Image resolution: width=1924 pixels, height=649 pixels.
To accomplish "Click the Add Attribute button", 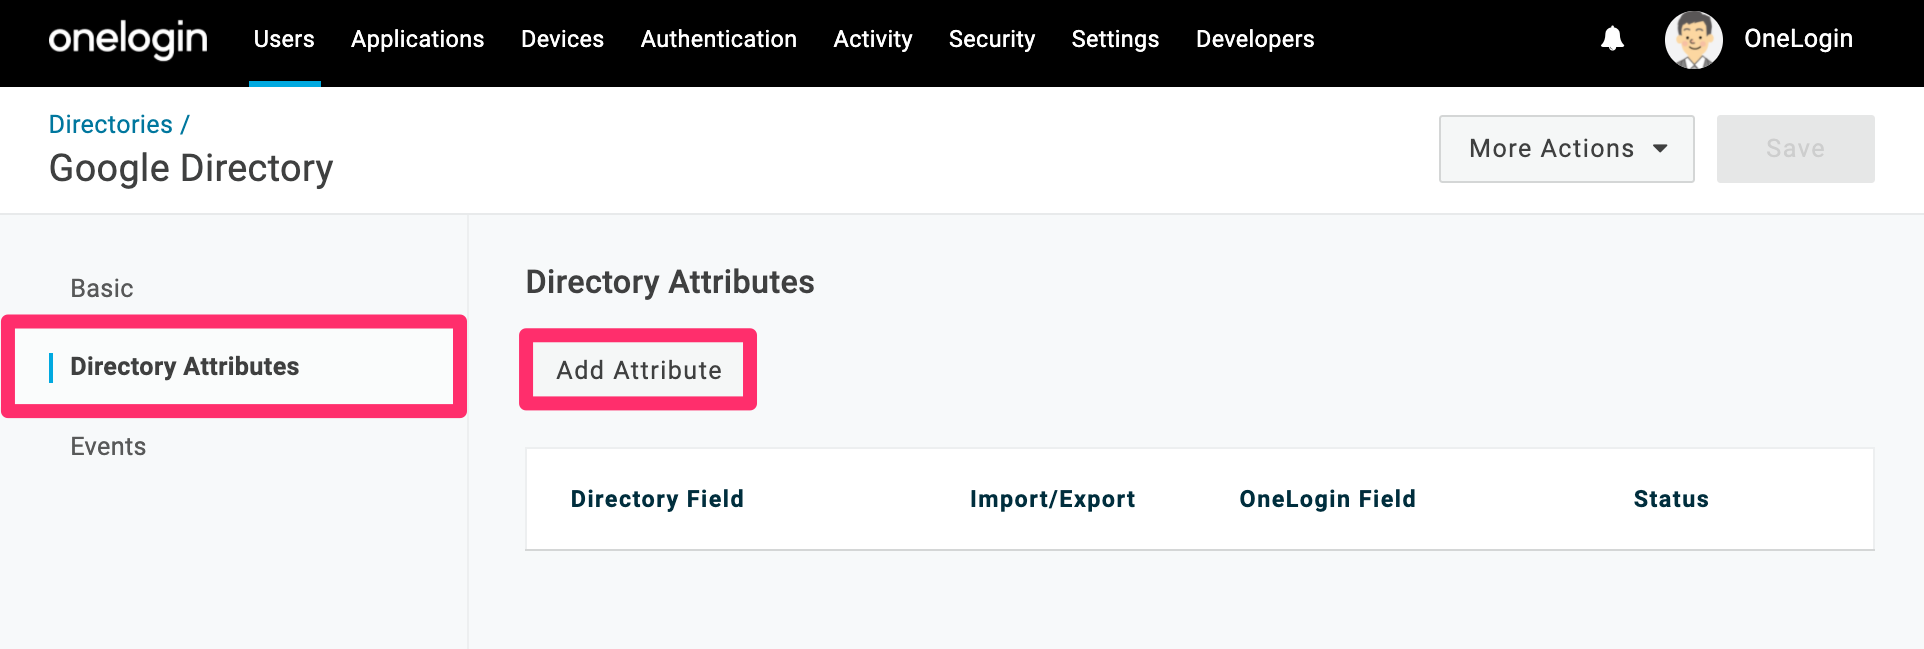I will tap(638, 370).
